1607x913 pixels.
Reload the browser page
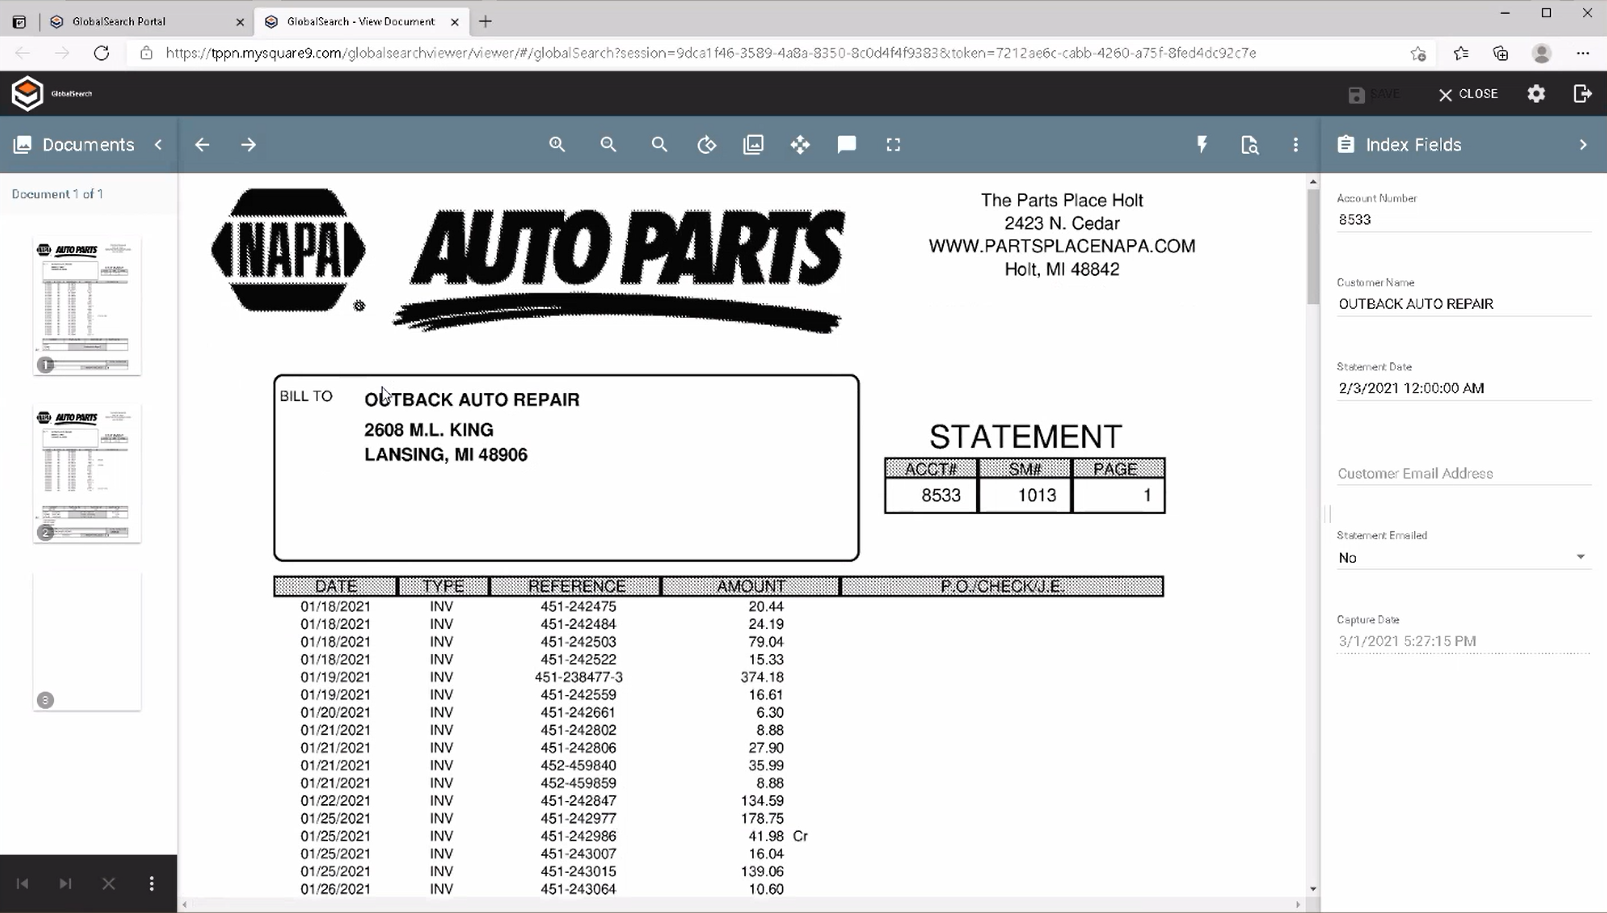(x=101, y=53)
